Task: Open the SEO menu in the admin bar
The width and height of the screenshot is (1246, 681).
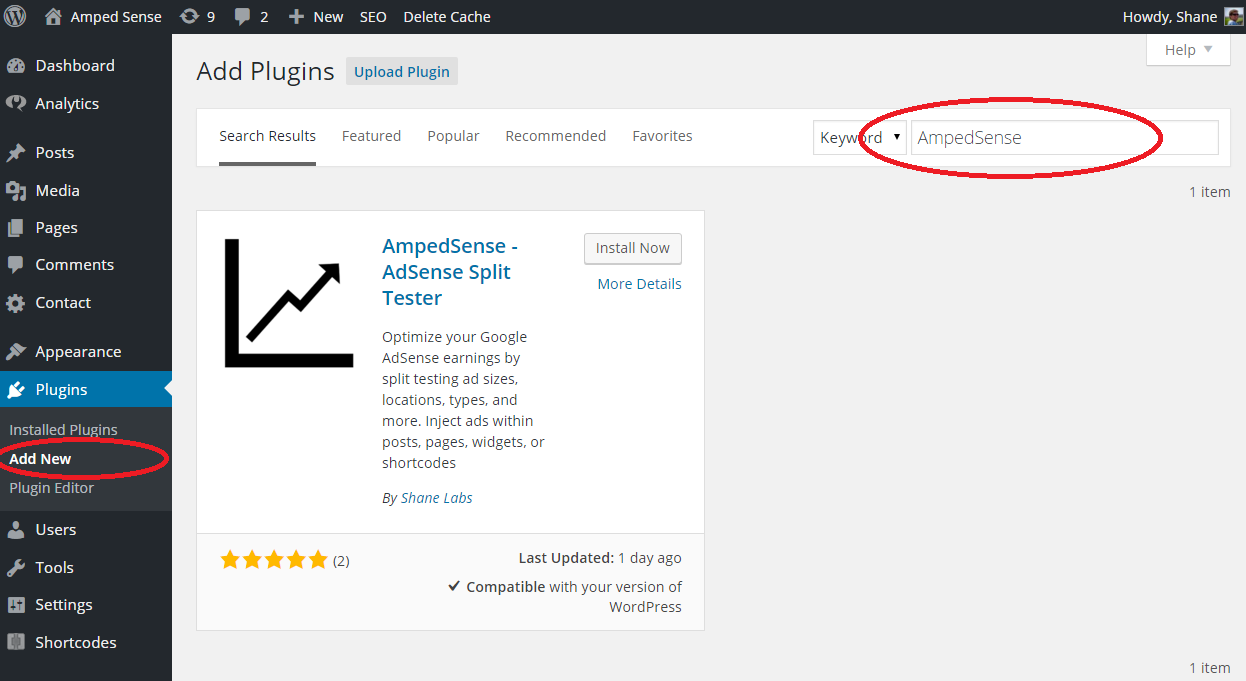Action: 373,17
